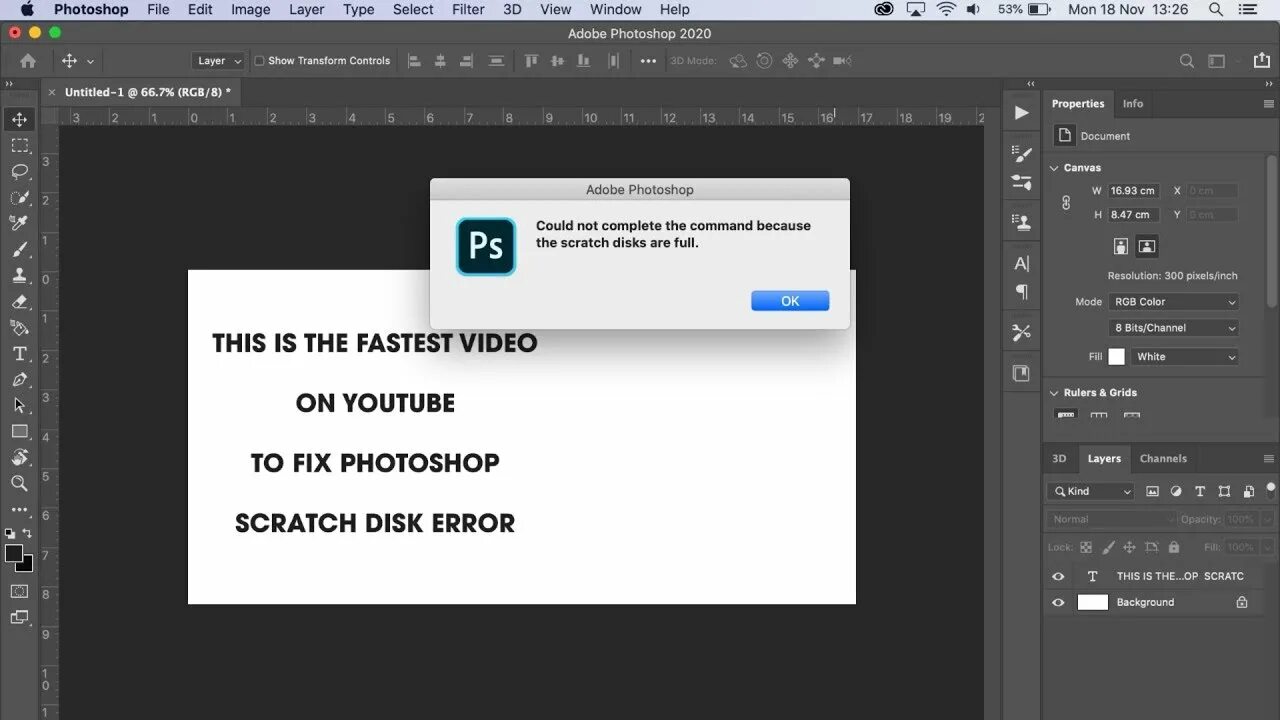Toggle the shape layers filter
Screen dimensions: 1280x720
pyautogui.click(x=1224, y=491)
